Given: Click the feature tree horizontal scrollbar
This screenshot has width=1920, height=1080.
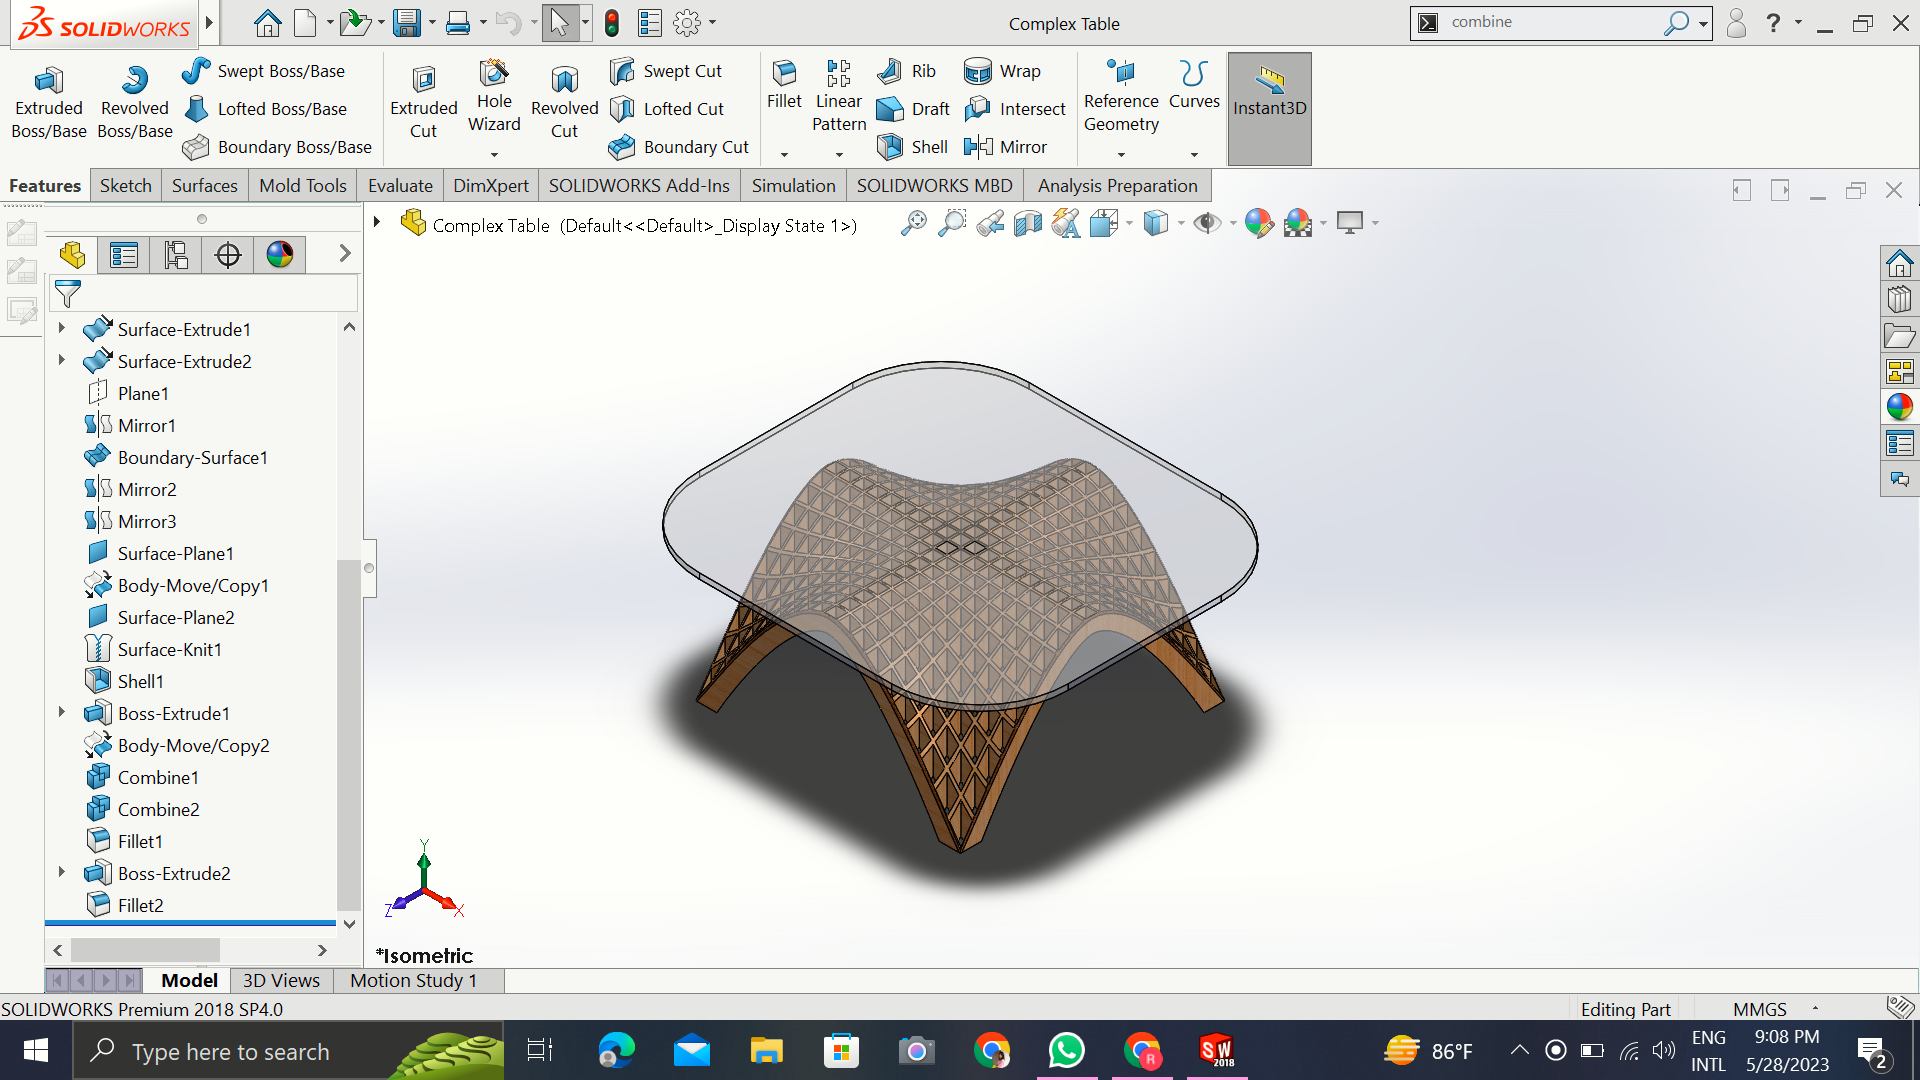Looking at the screenshot, I should click(x=145, y=949).
